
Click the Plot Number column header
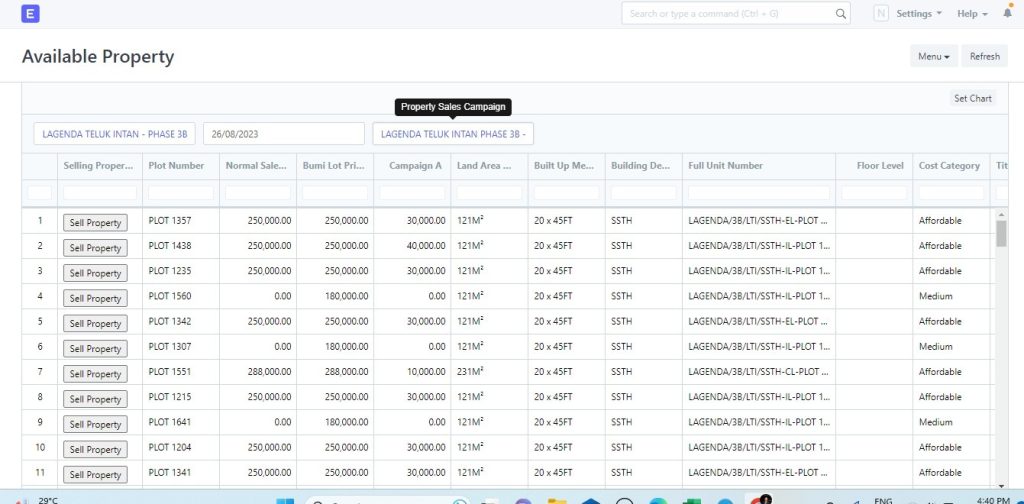(x=177, y=166)
